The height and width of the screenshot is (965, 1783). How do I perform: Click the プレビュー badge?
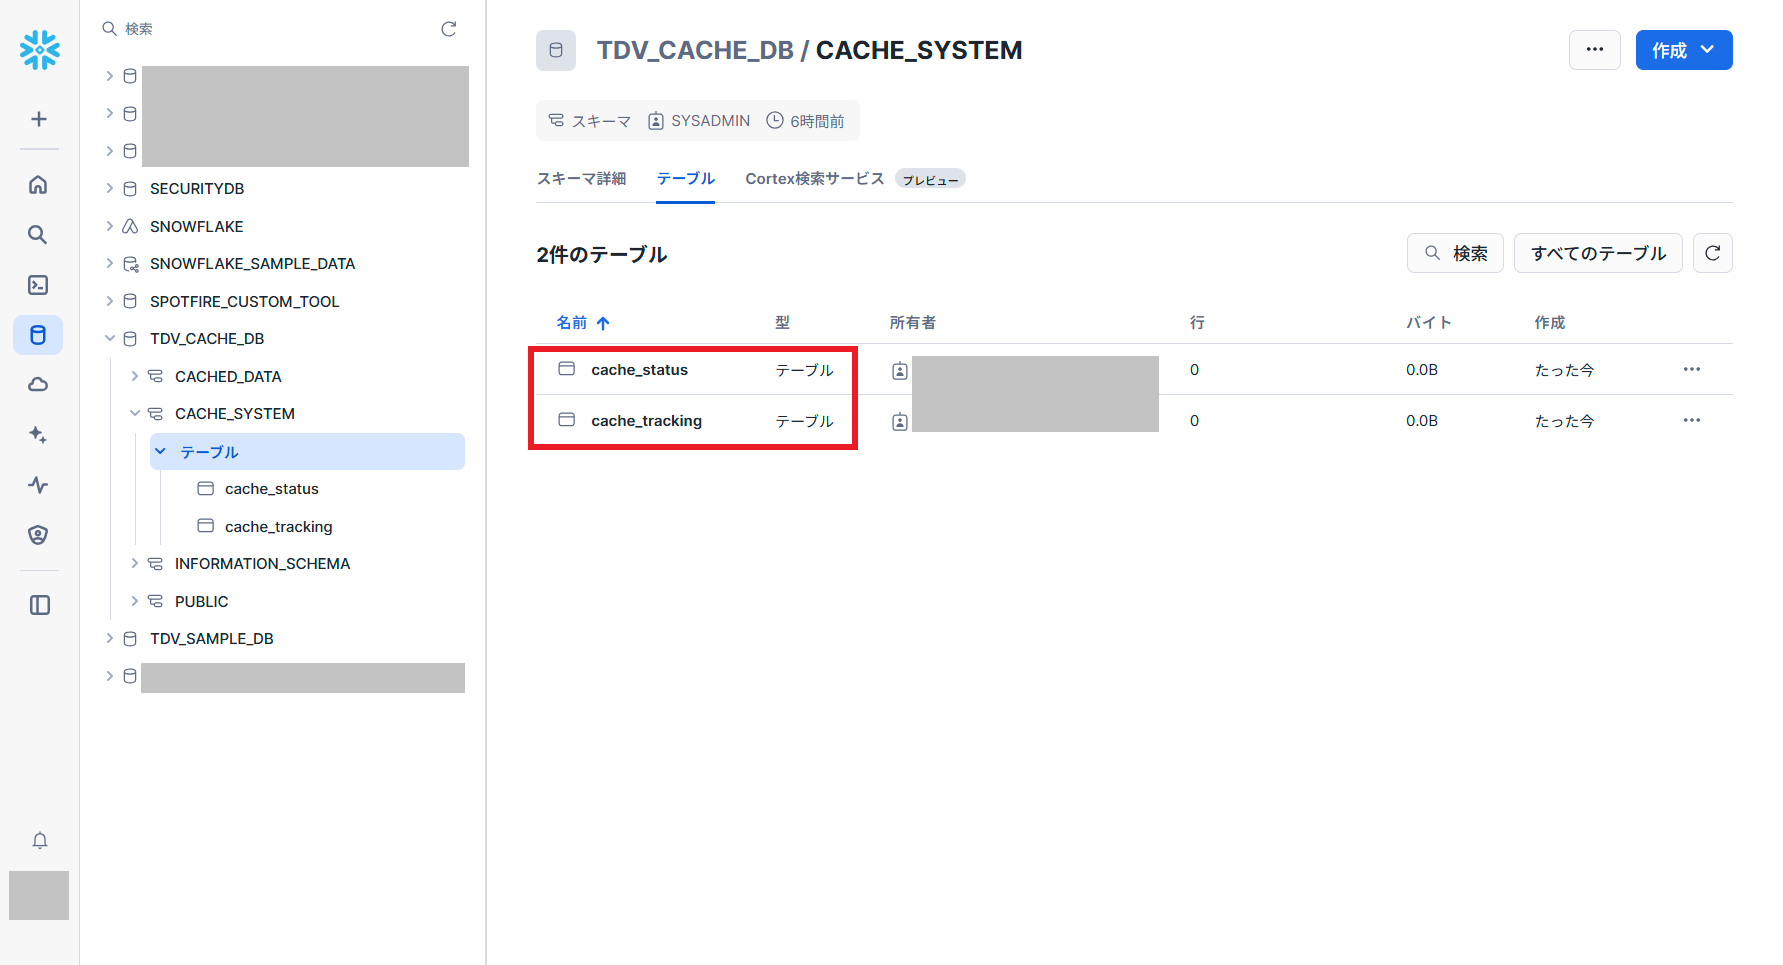[x=930, y=179]
